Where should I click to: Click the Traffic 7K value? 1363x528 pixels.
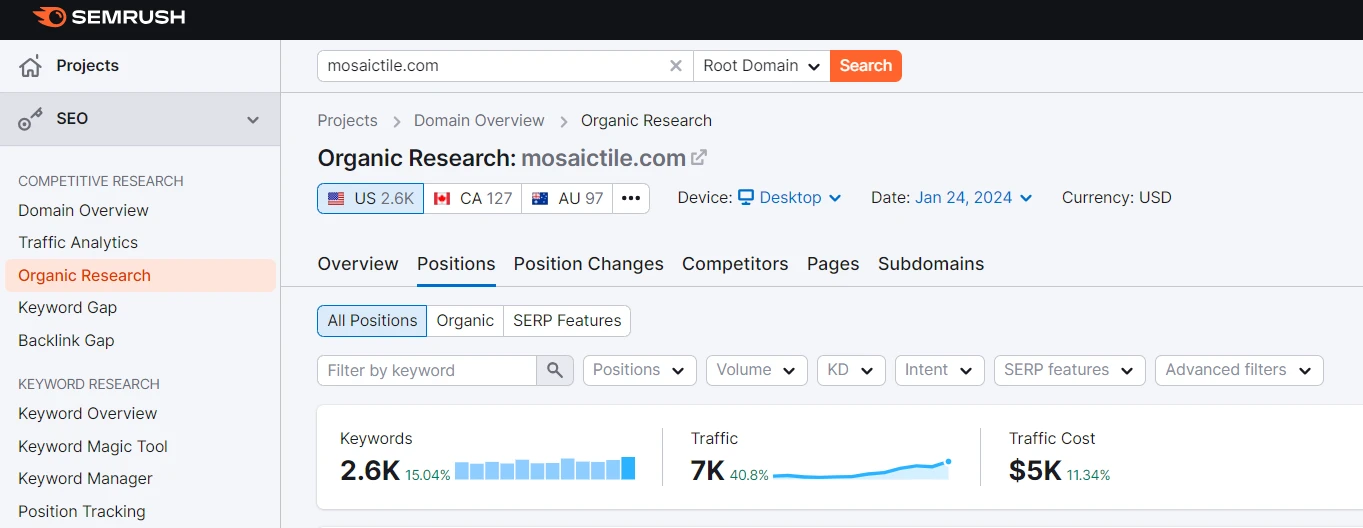coord(707,470)
